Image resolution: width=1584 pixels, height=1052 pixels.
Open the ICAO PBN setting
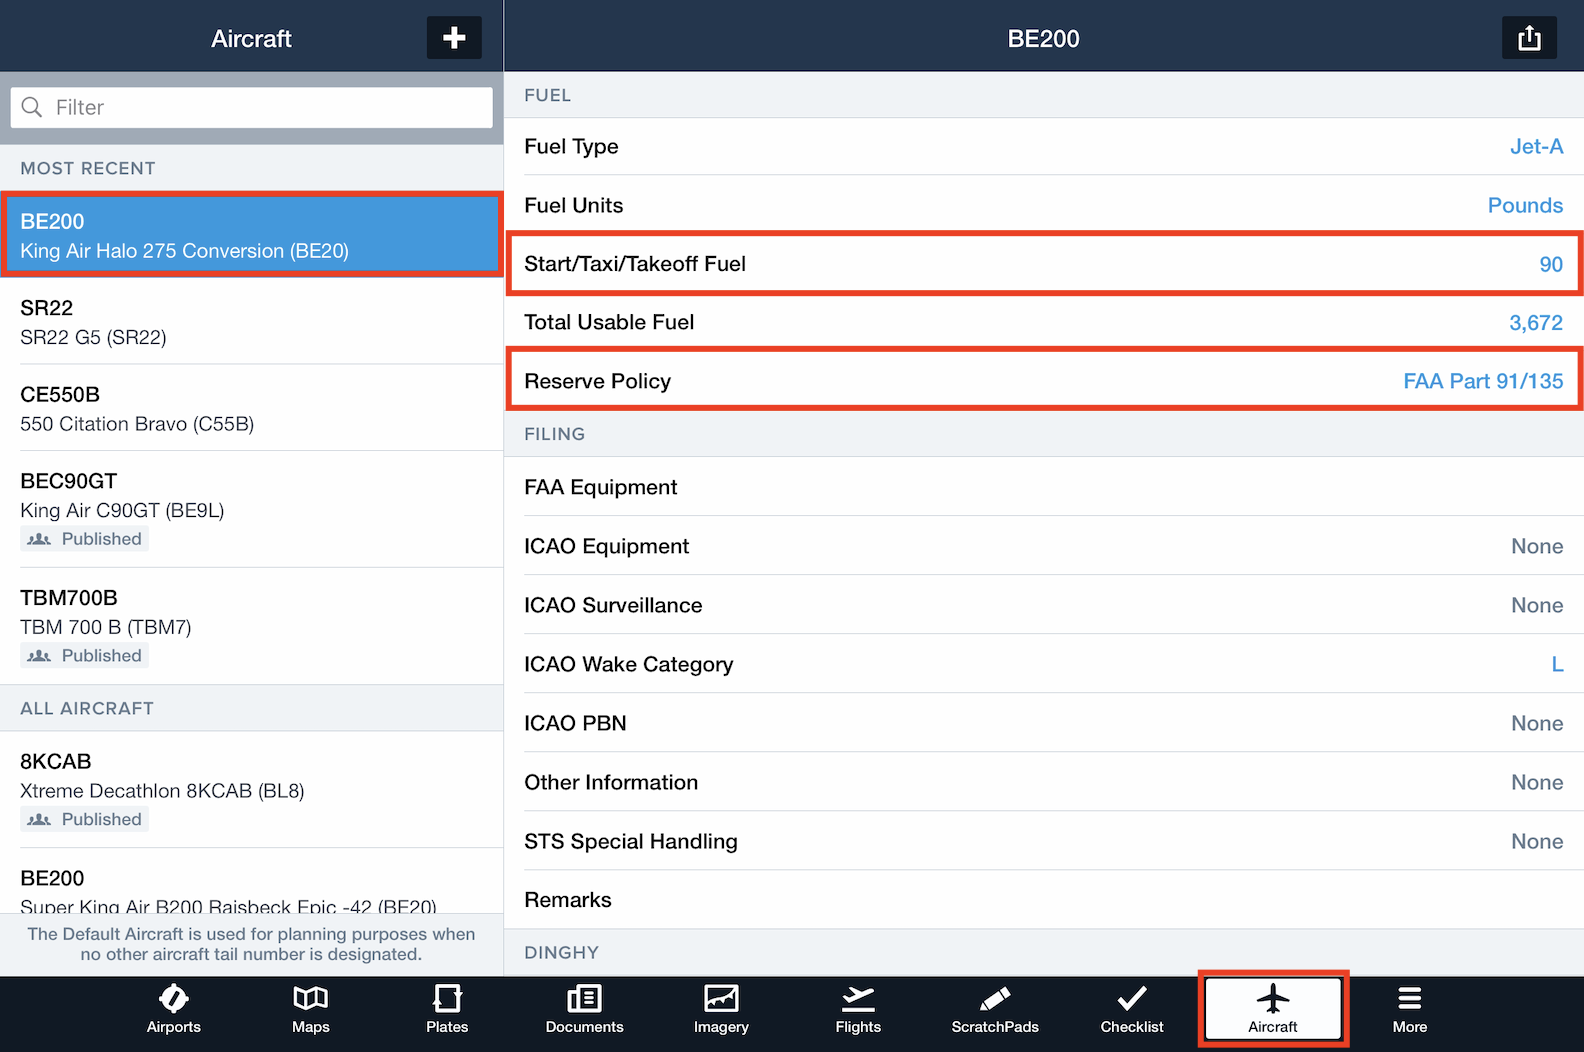coord(1044,723)
